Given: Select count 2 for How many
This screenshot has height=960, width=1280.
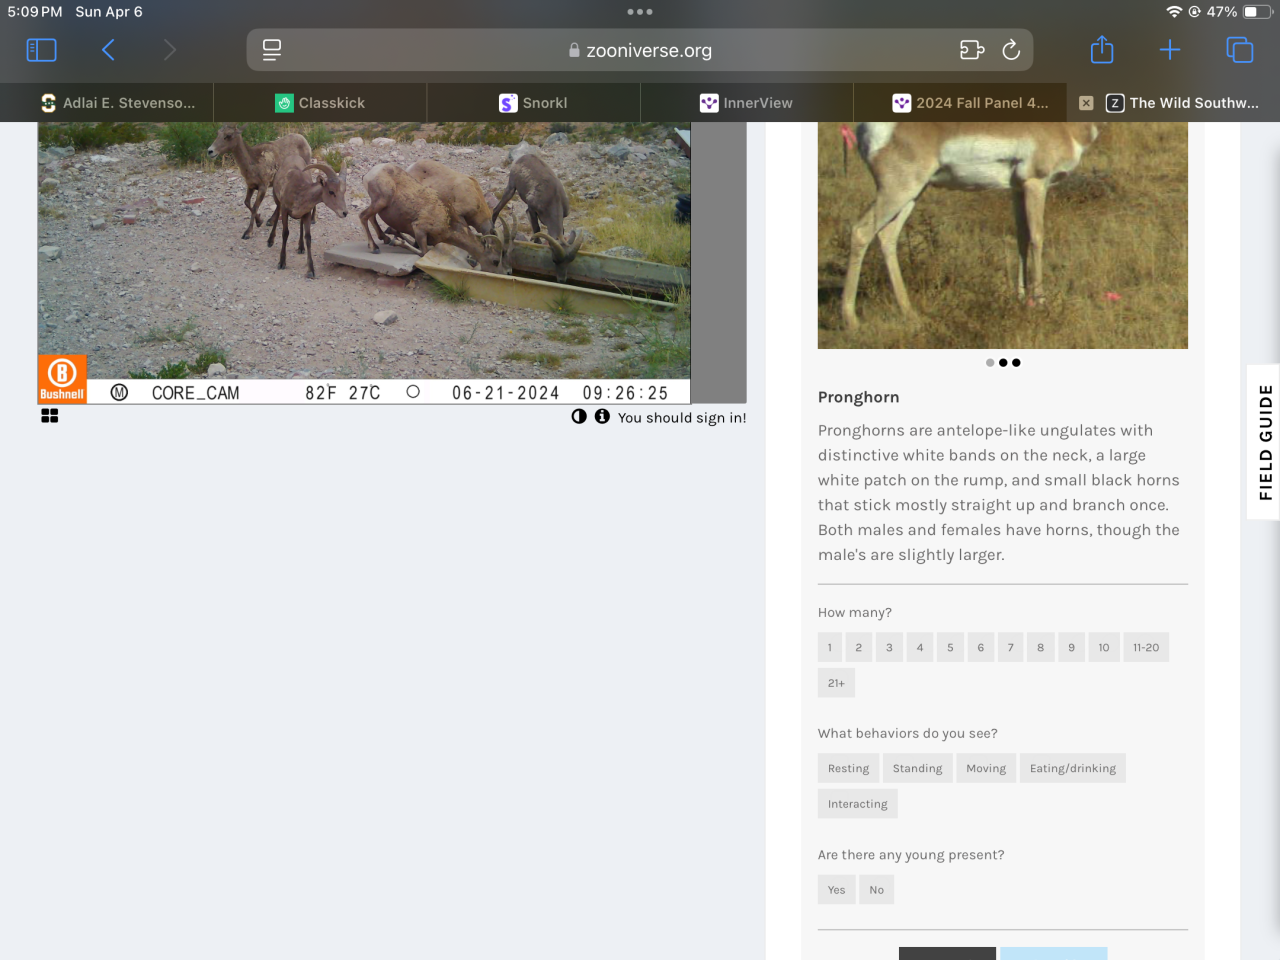Looking at the screenshot, I should (859, 647).
